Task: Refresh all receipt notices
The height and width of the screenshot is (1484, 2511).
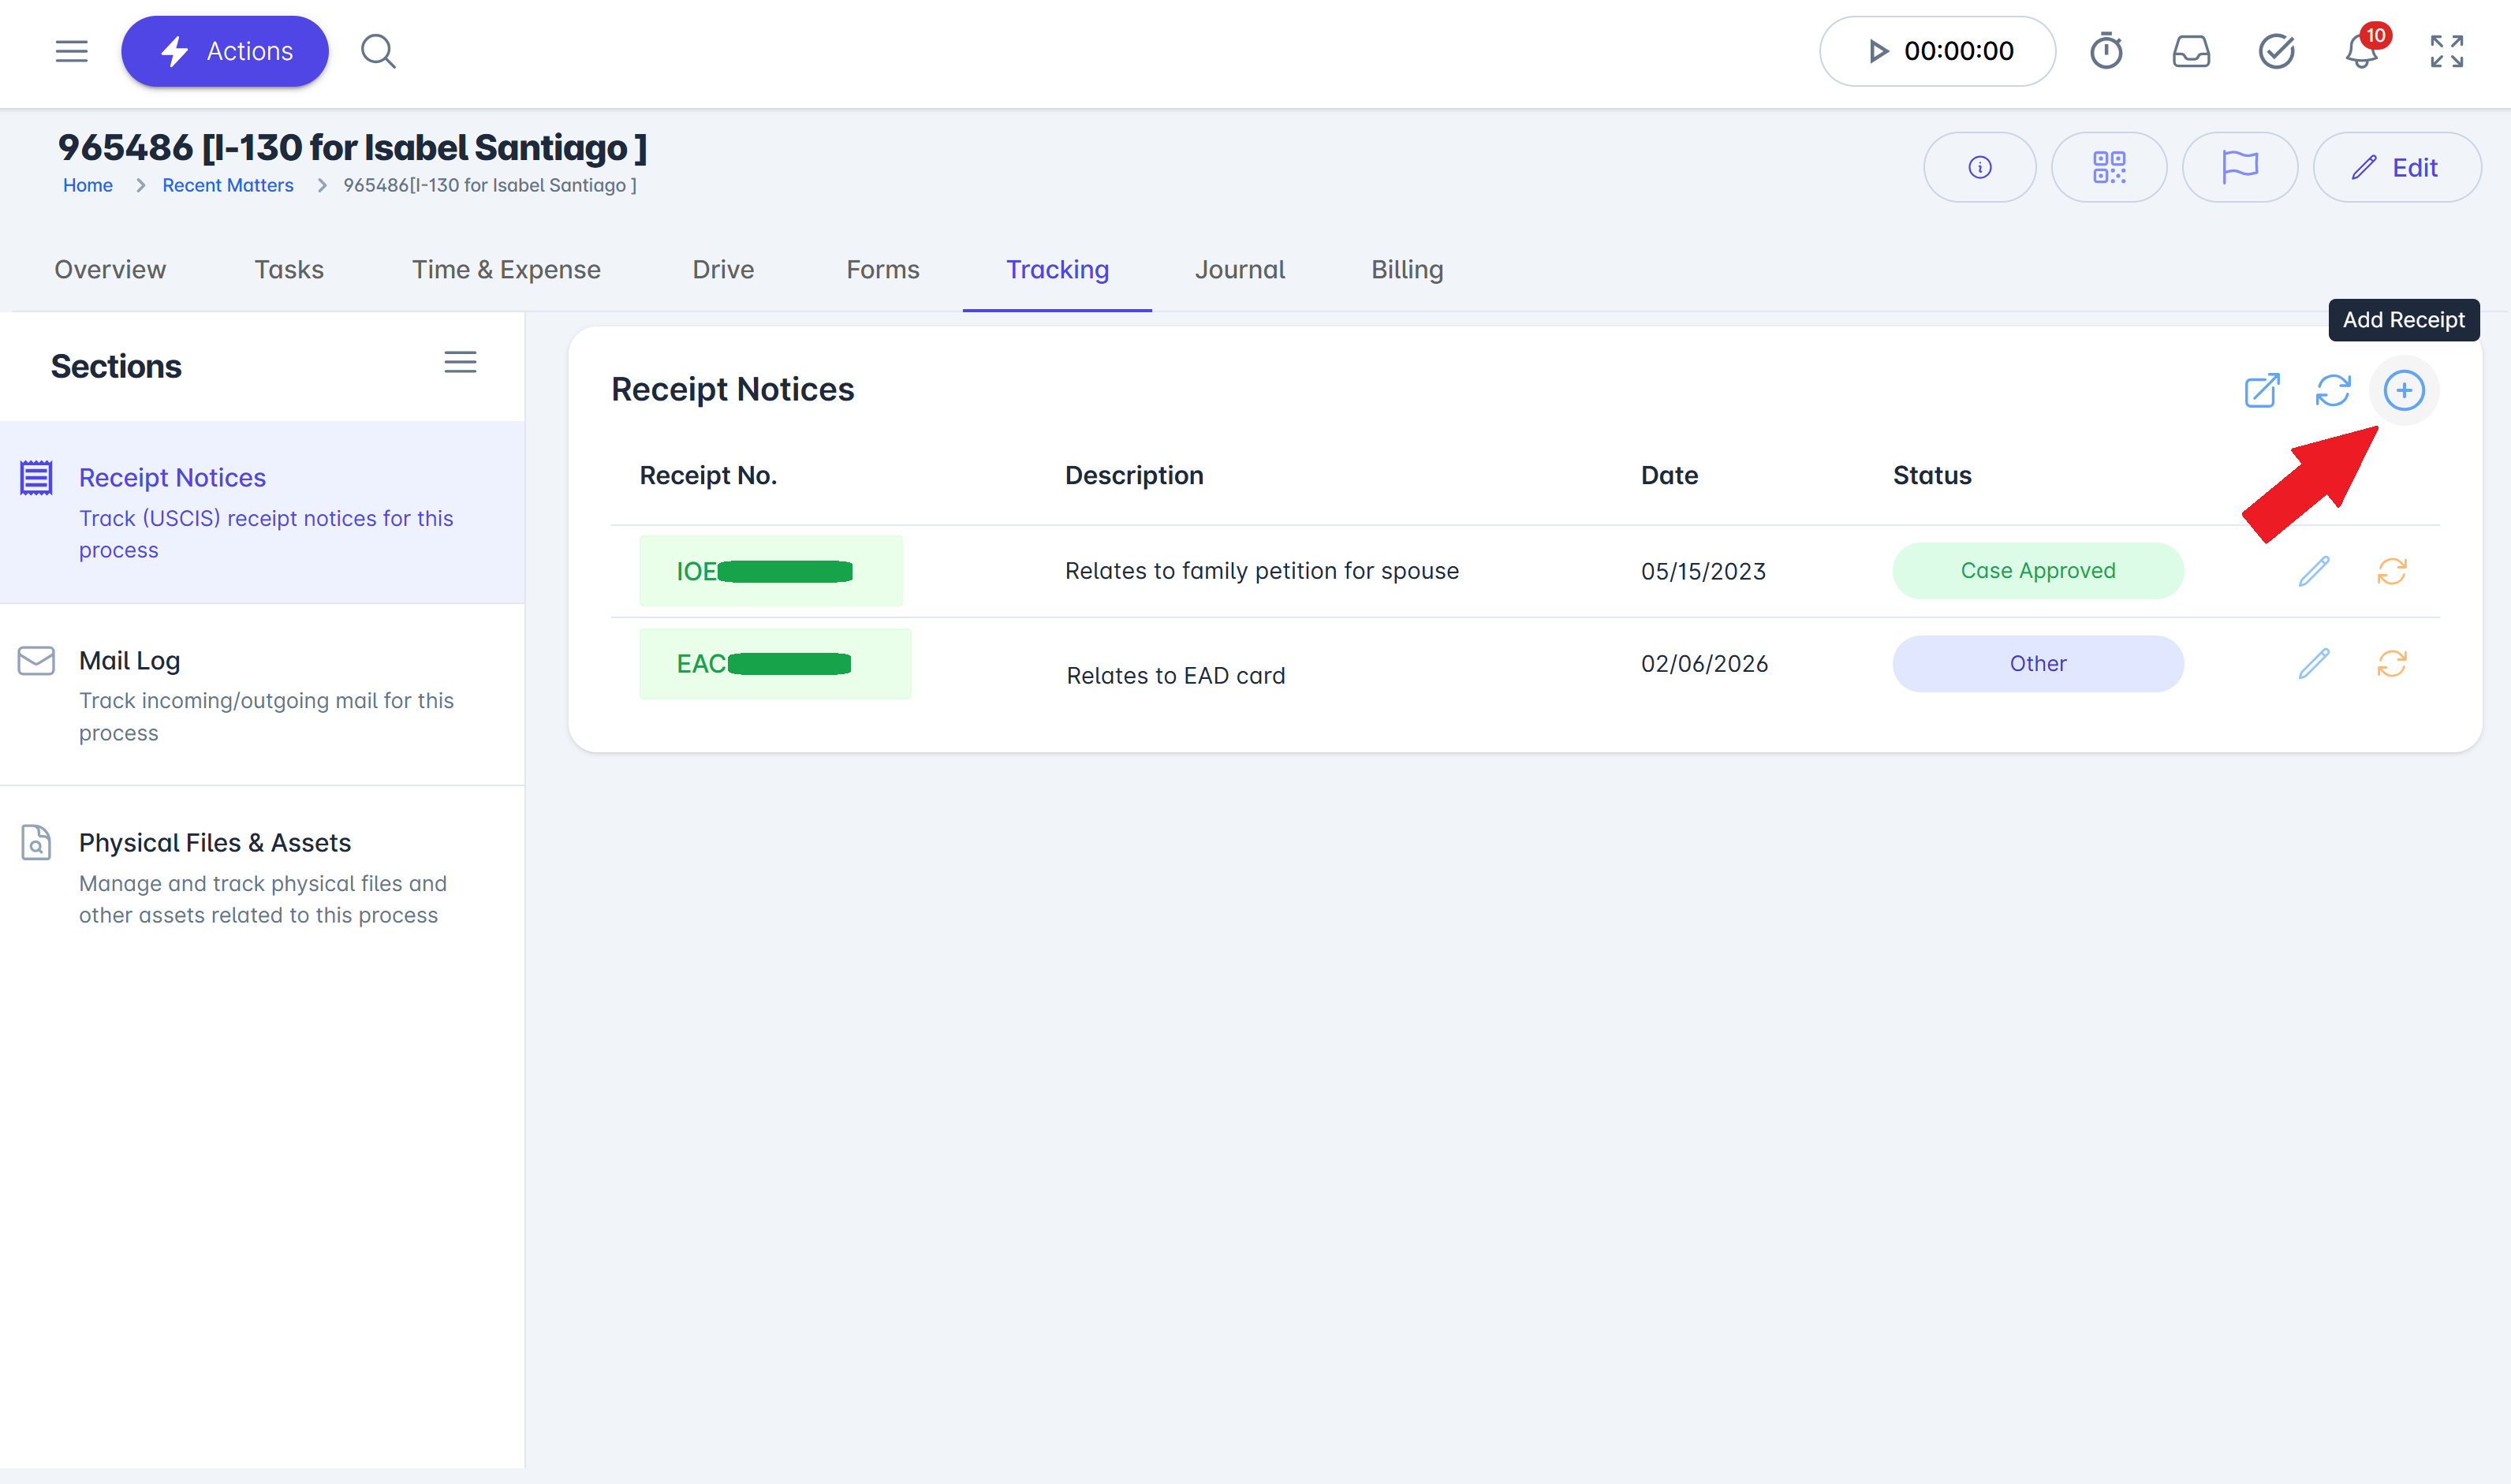Action: click(2332, 390)
